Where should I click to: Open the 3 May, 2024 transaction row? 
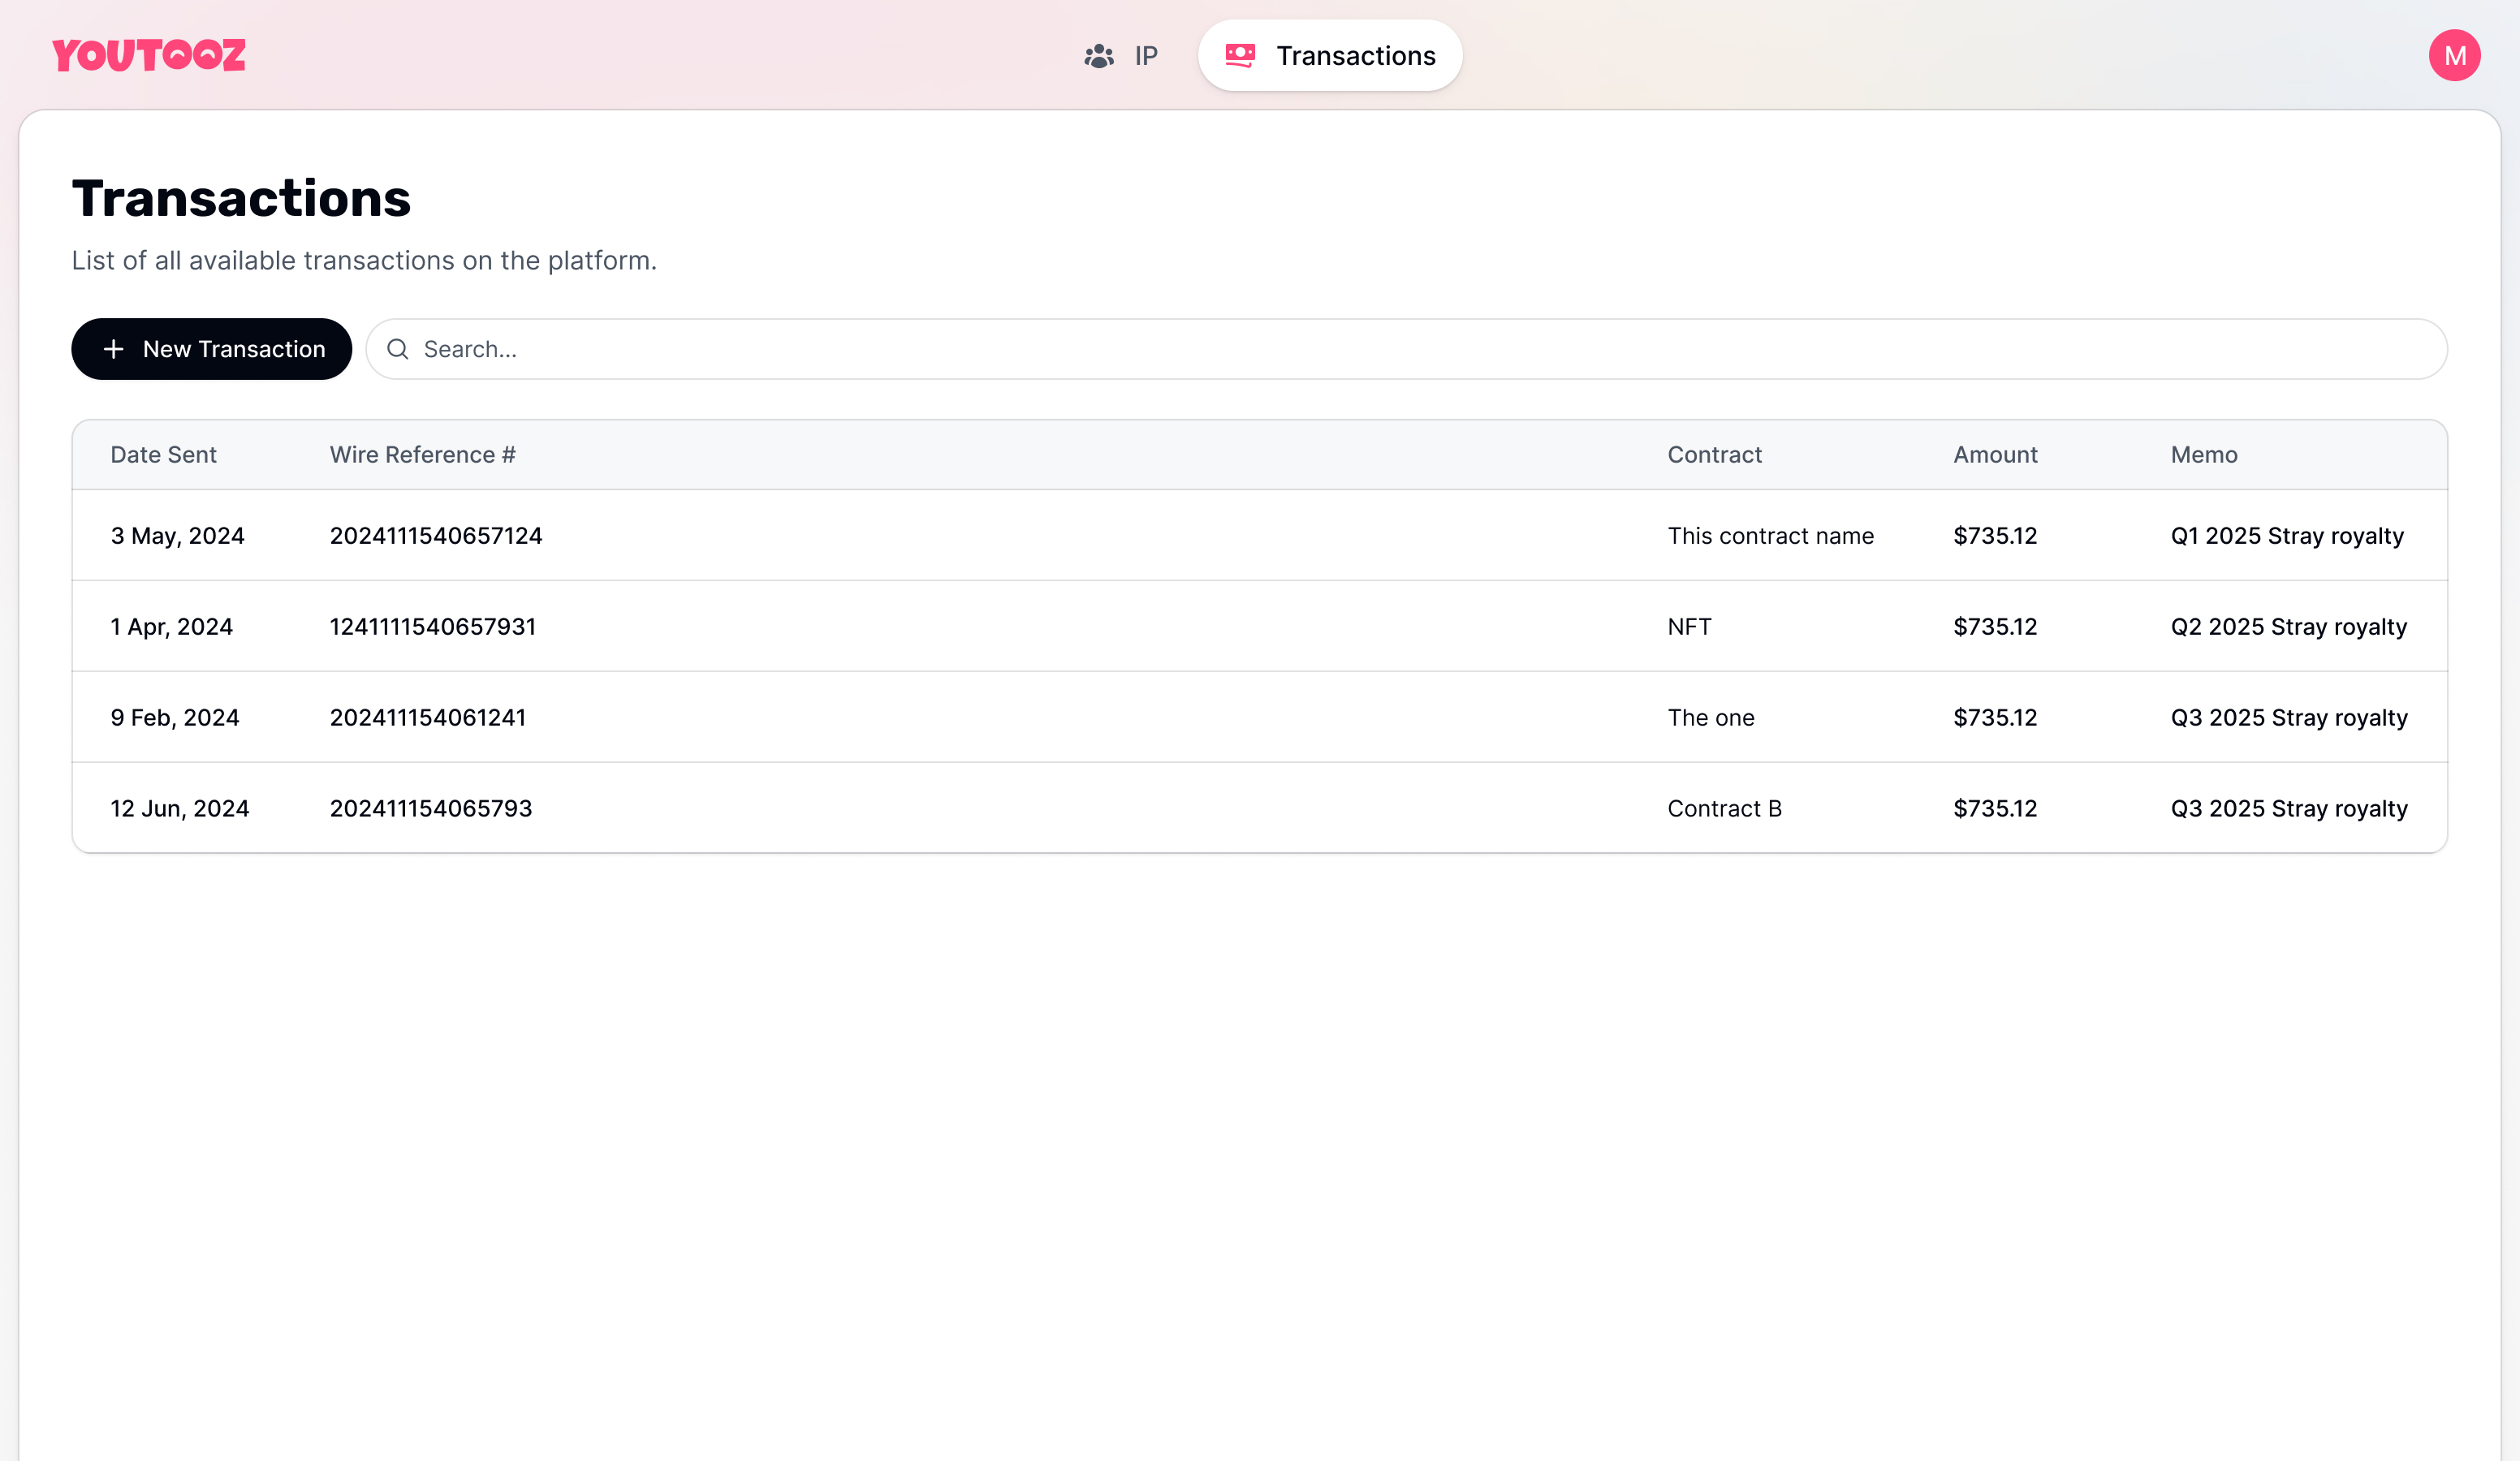177,536
